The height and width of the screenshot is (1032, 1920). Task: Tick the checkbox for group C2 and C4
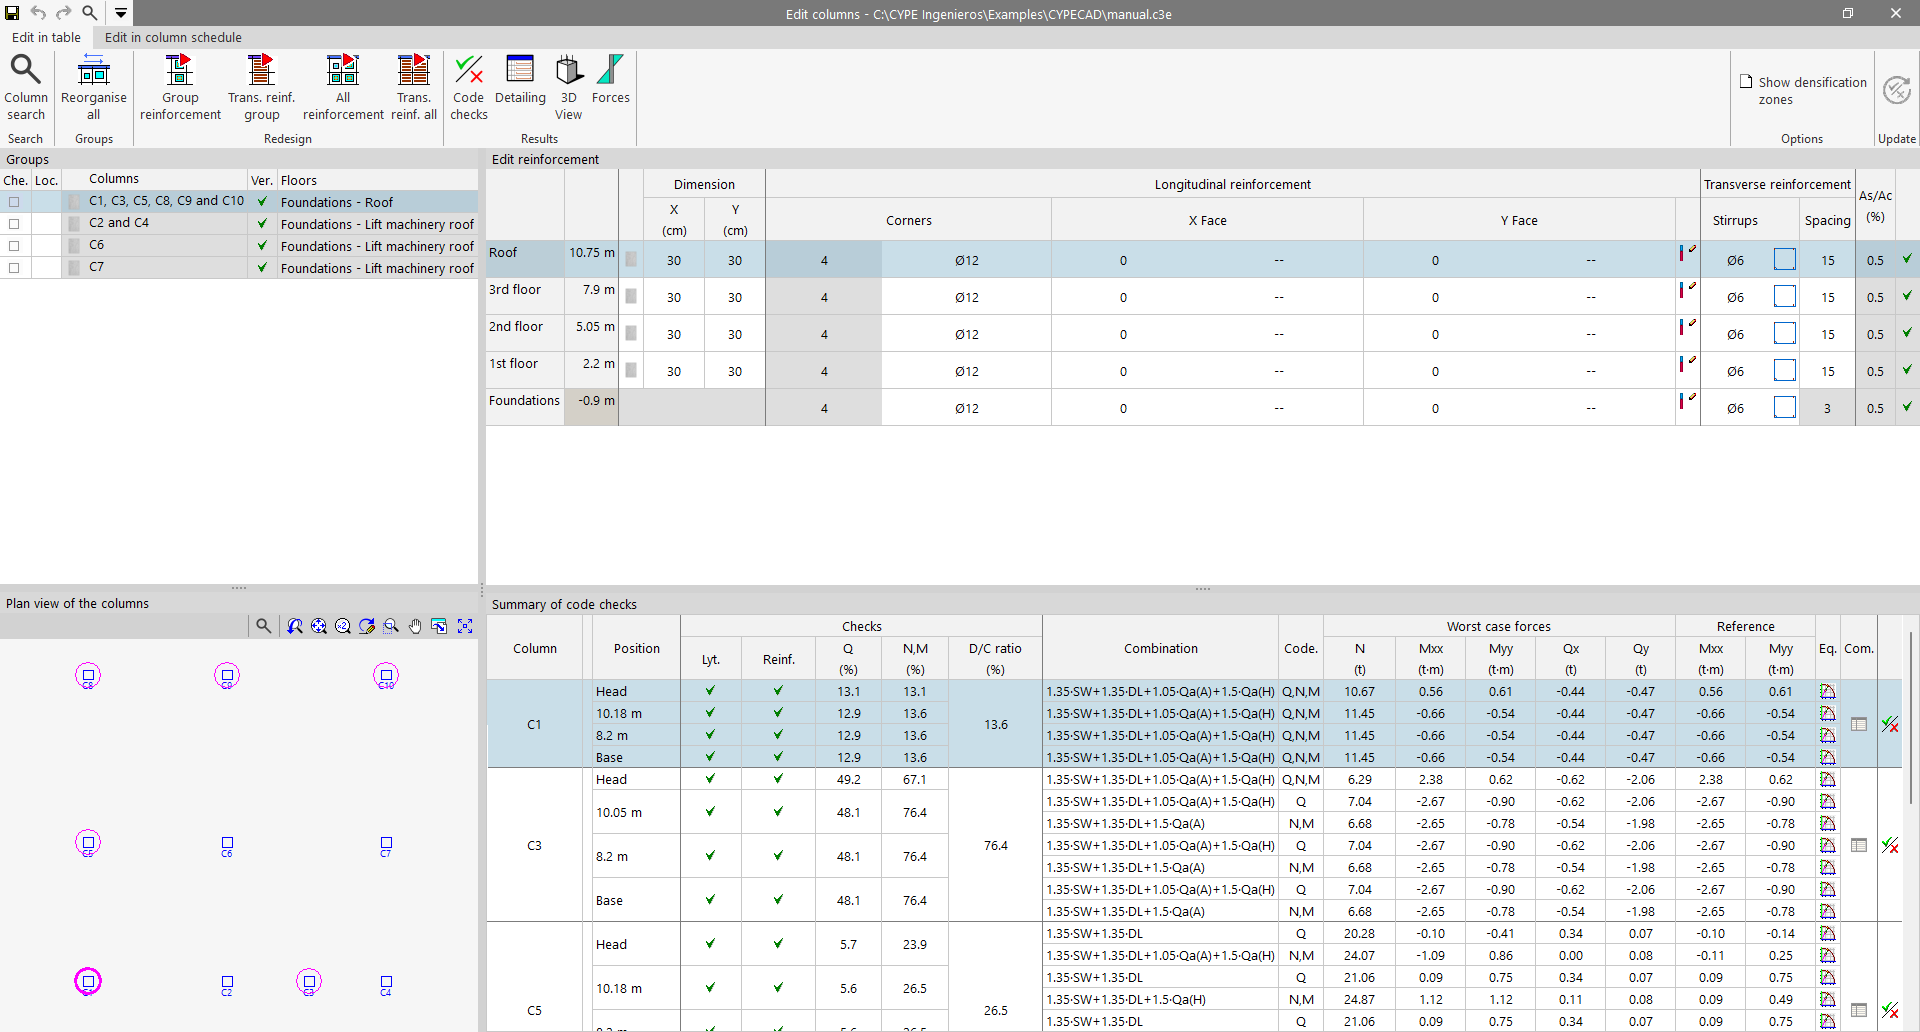(x=14, y=224)
